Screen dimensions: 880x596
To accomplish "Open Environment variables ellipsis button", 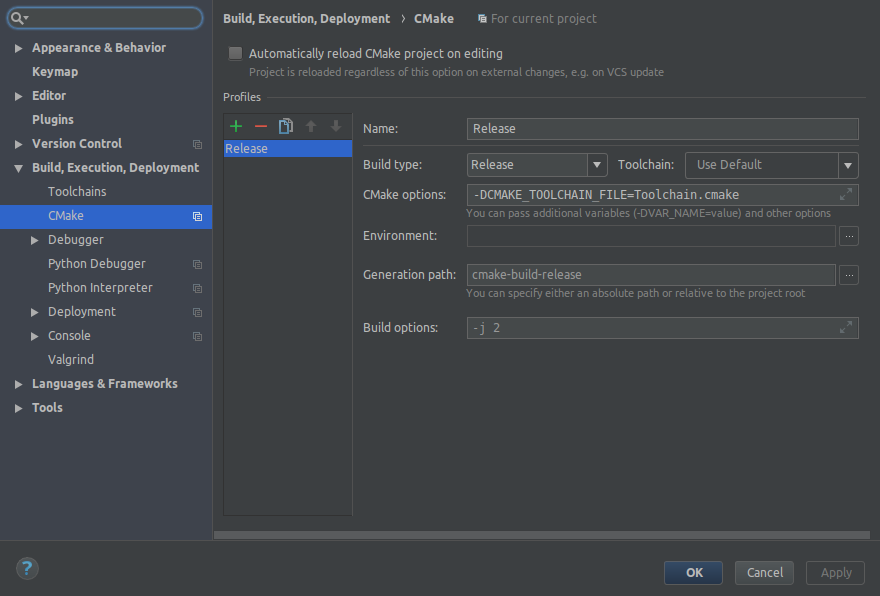I will pyautogui.click(x=849, y=236).
